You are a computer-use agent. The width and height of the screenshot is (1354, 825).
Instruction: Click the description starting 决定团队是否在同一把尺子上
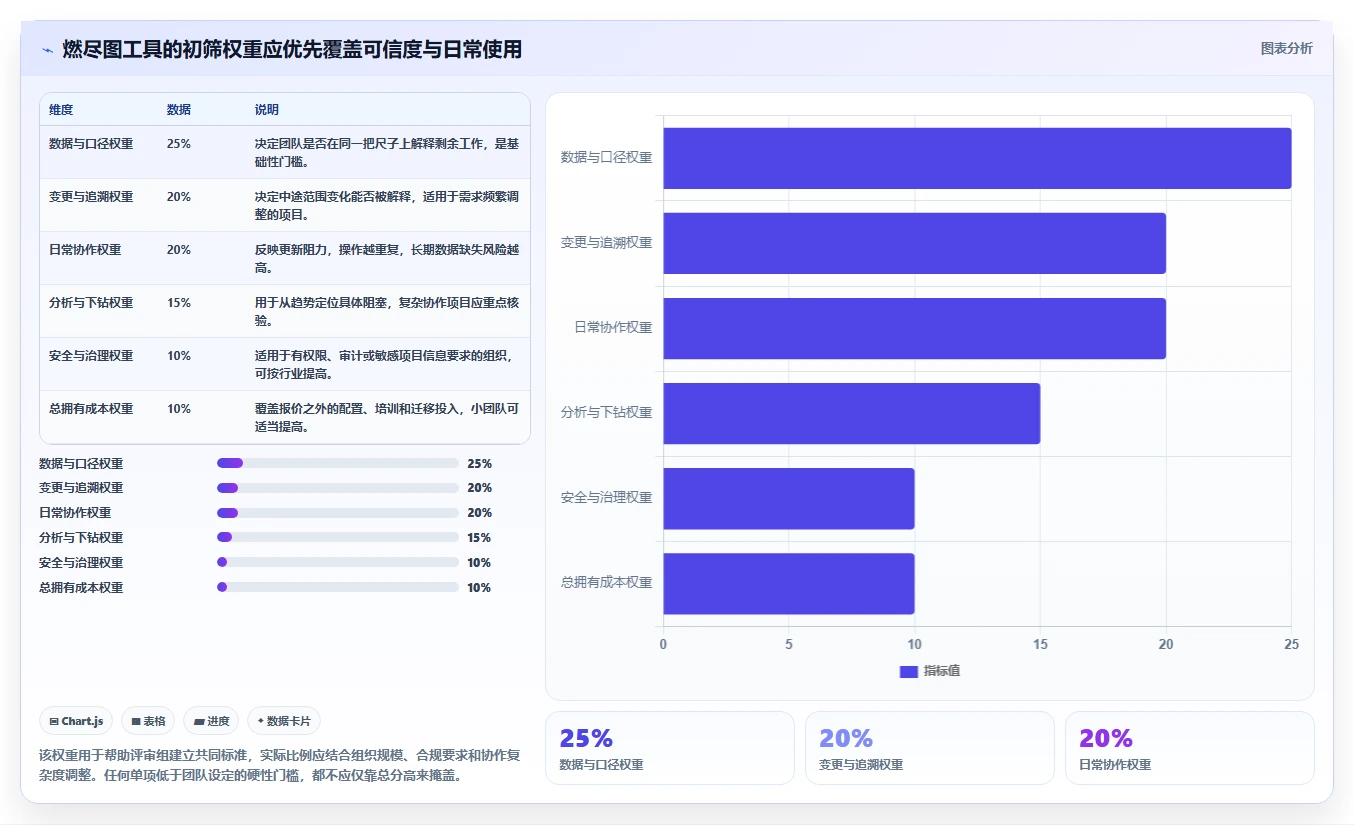(x=387, y=153)
